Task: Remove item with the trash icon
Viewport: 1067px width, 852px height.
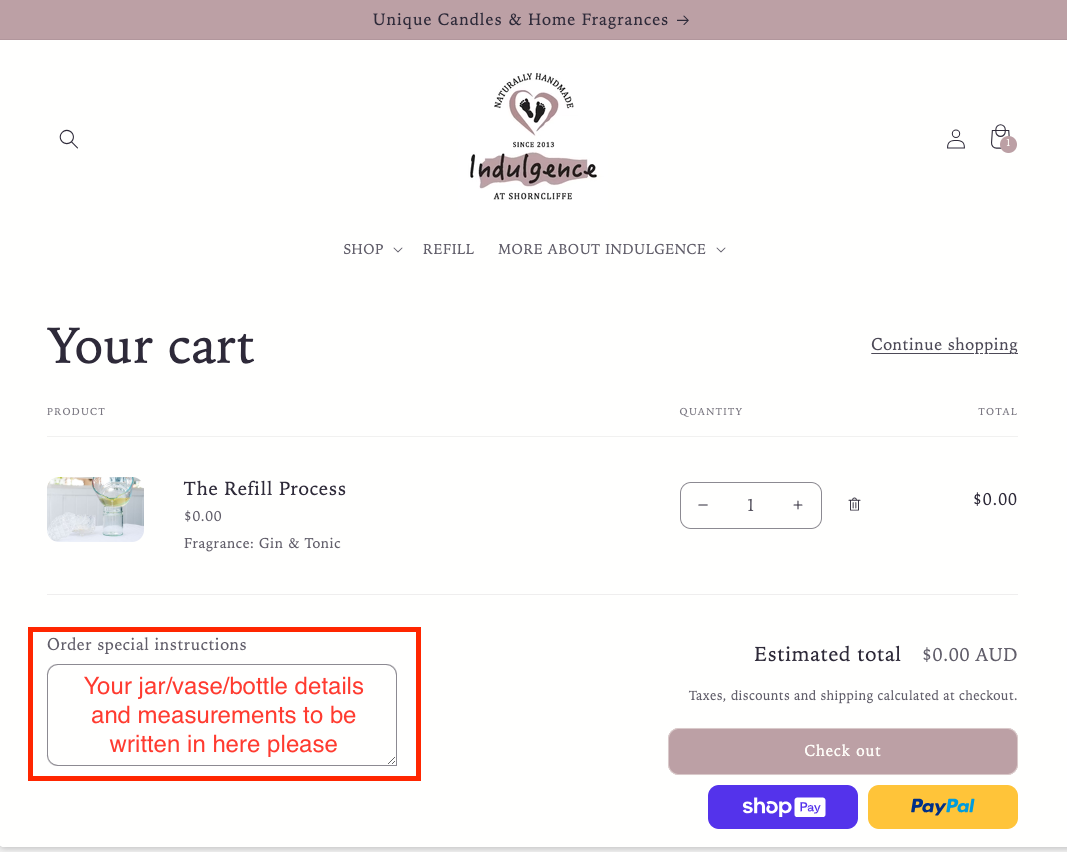Action: (x=854, y=505)
